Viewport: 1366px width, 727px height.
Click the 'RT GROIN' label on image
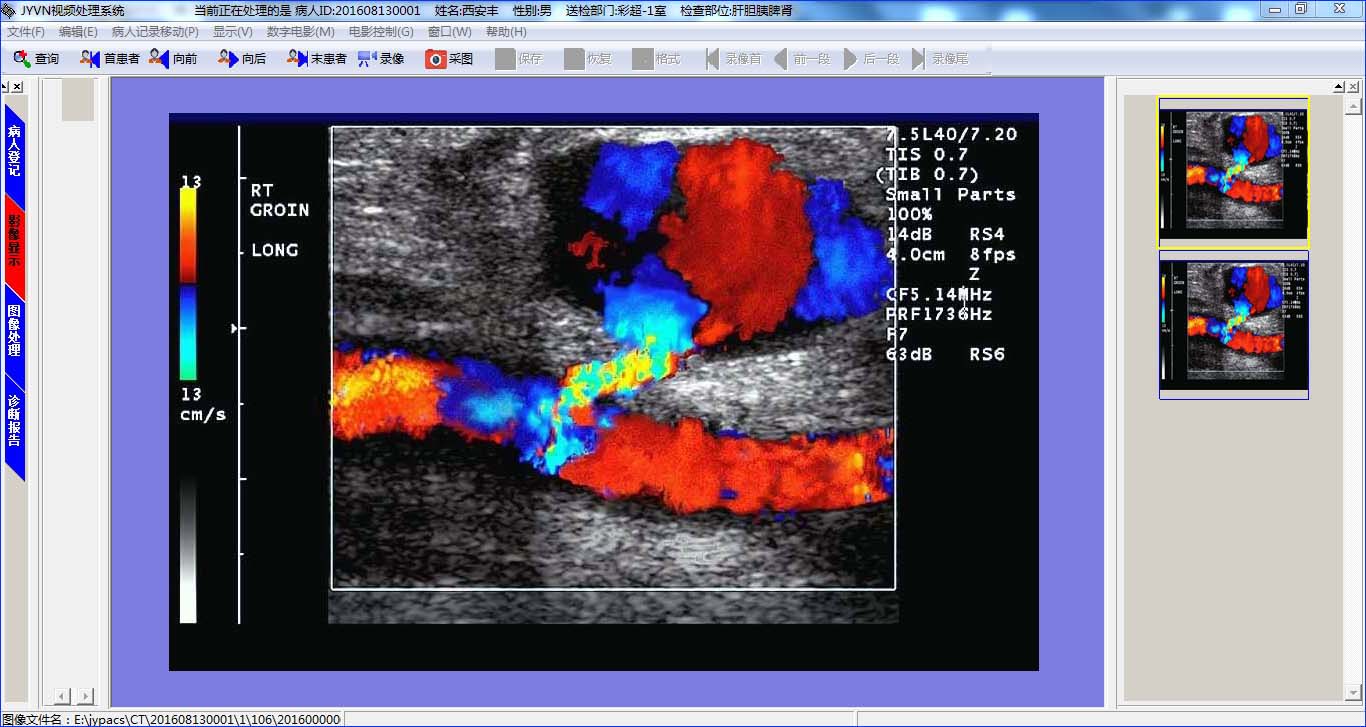[x=279, y=200]
